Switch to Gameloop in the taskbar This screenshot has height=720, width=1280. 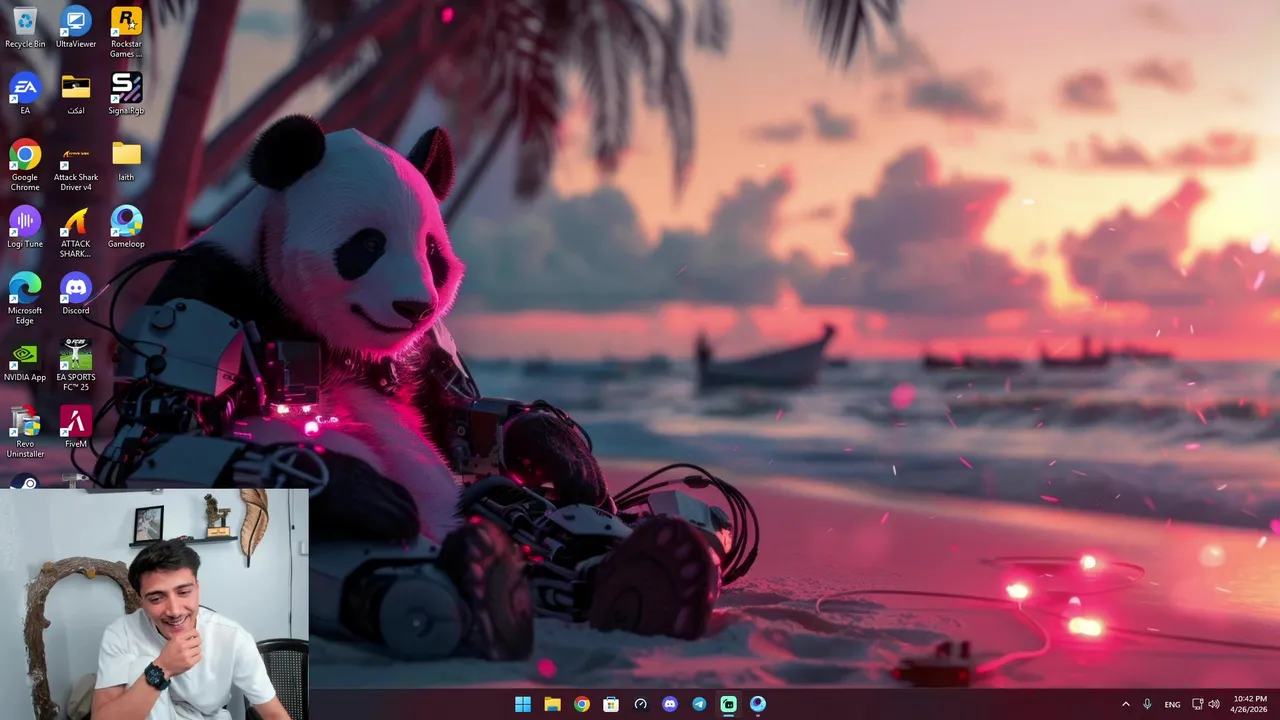click(758, 704)
